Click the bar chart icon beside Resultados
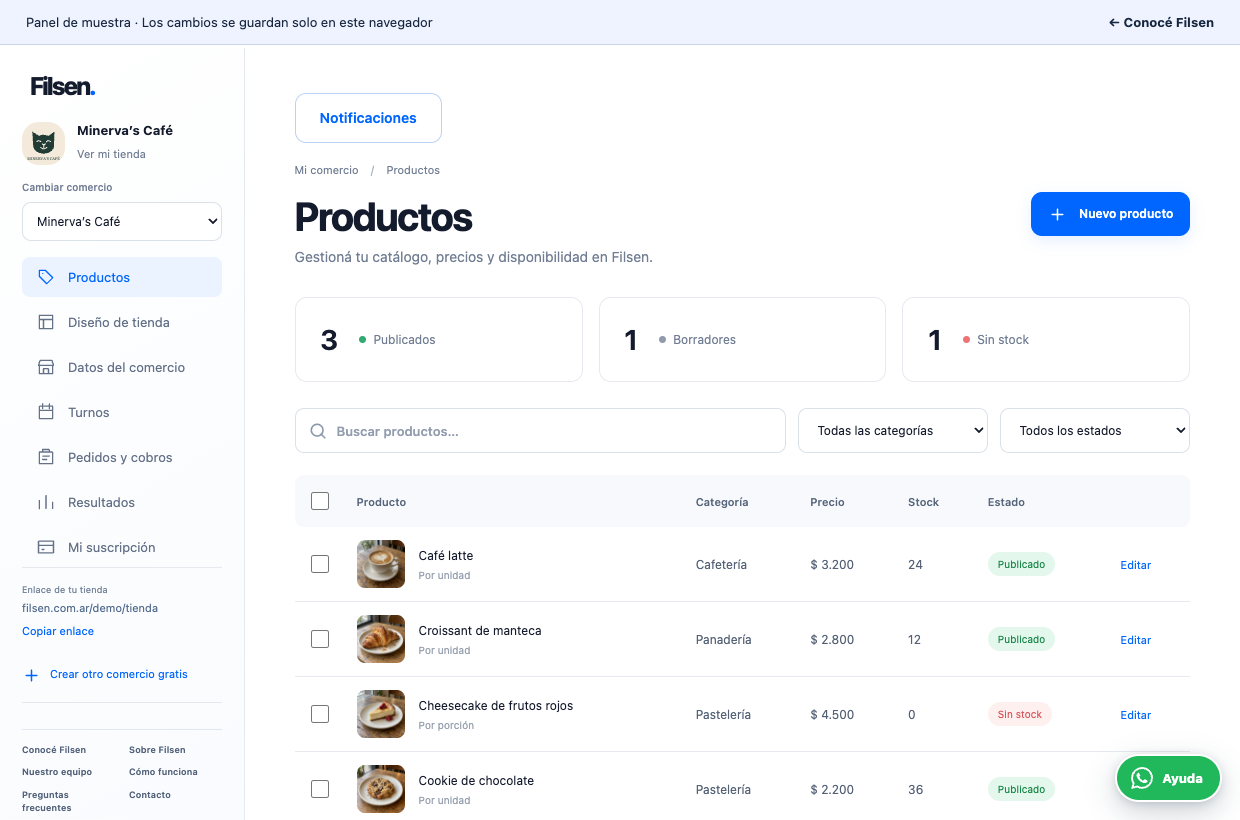This screenshot has height=820, width=1240. (x=46, y=502)
